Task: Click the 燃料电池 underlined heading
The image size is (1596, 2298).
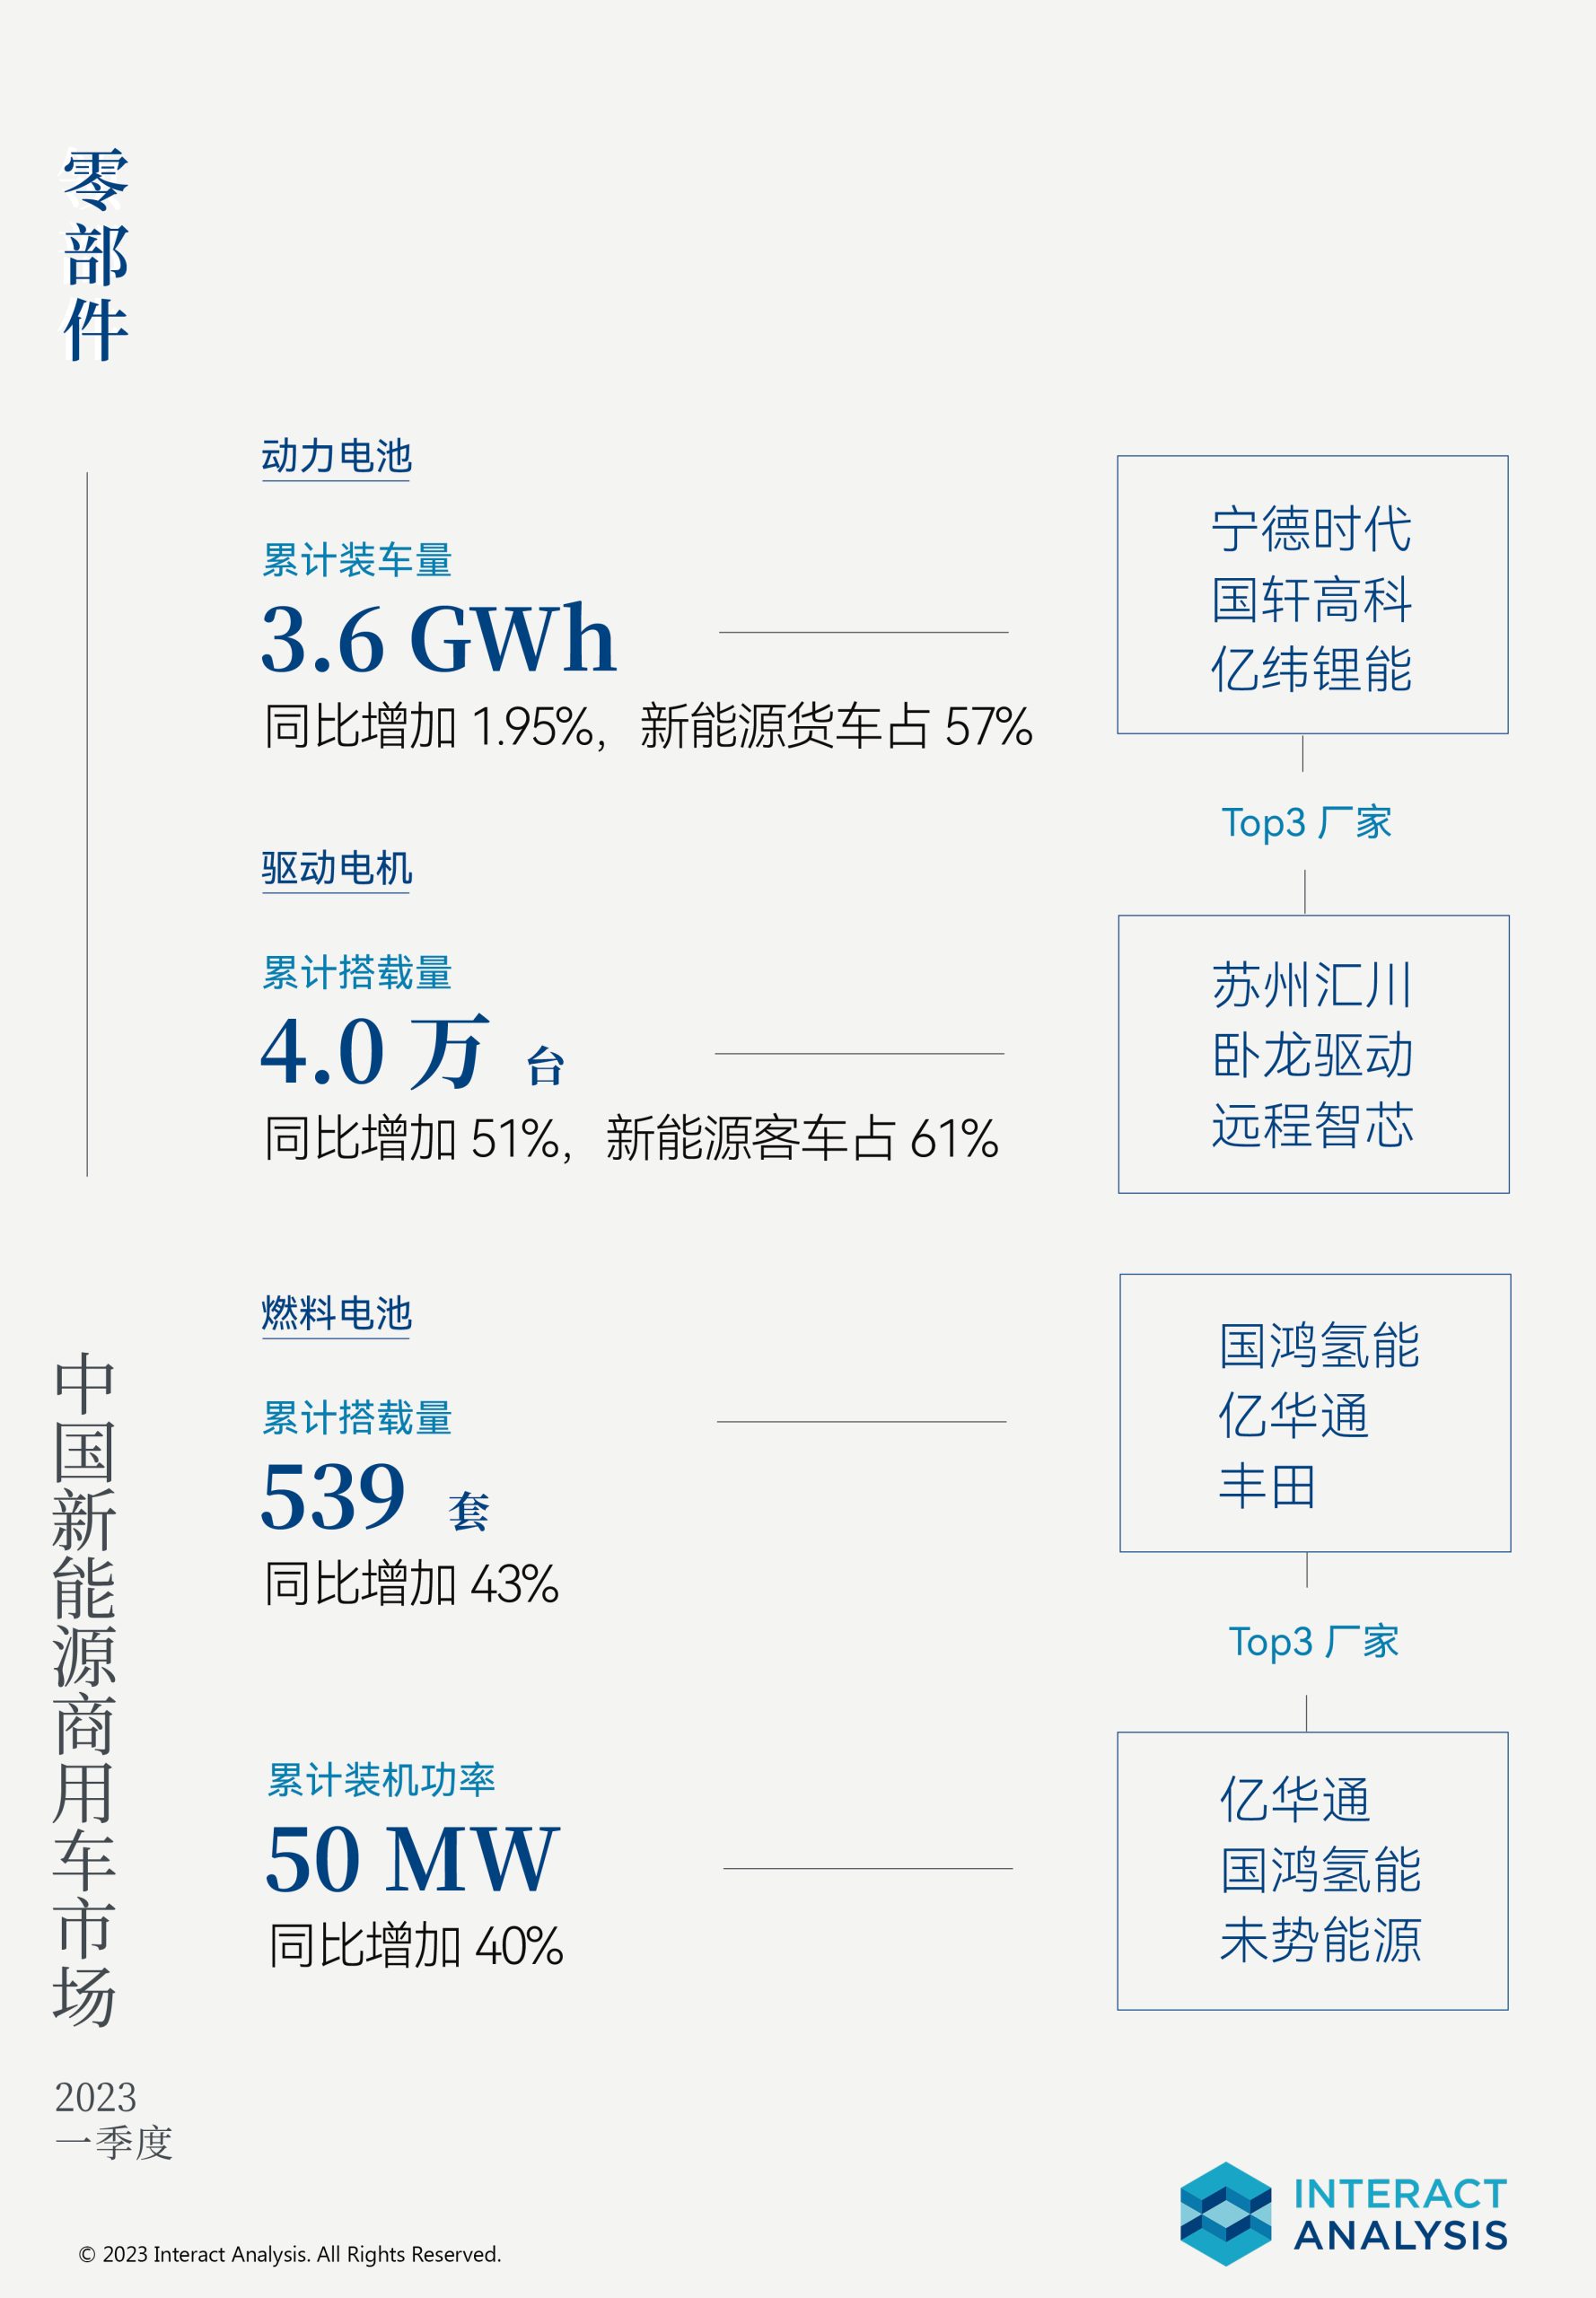Action: point(336,1314)
